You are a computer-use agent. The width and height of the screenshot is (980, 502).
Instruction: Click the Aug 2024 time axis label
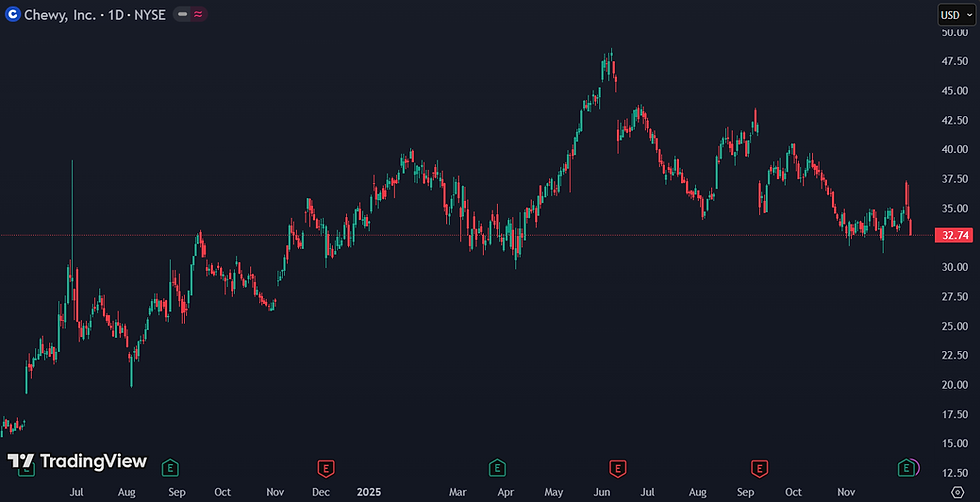tap(127, 492)
